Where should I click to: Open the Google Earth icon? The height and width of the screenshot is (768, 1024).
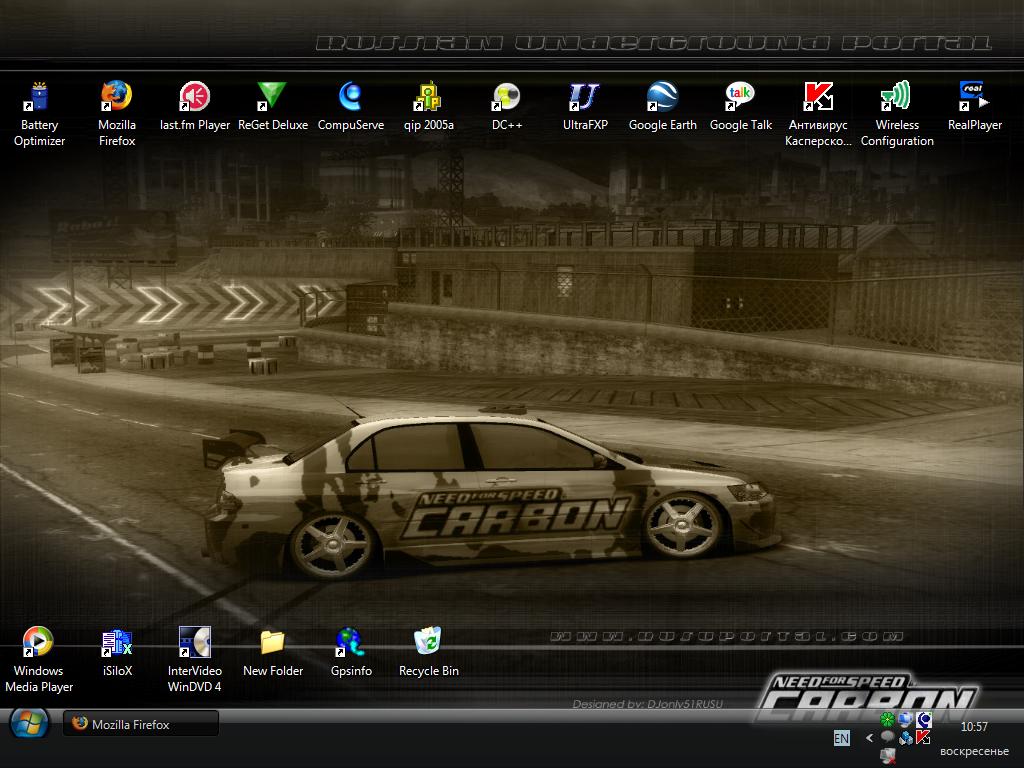pos(662,97)
